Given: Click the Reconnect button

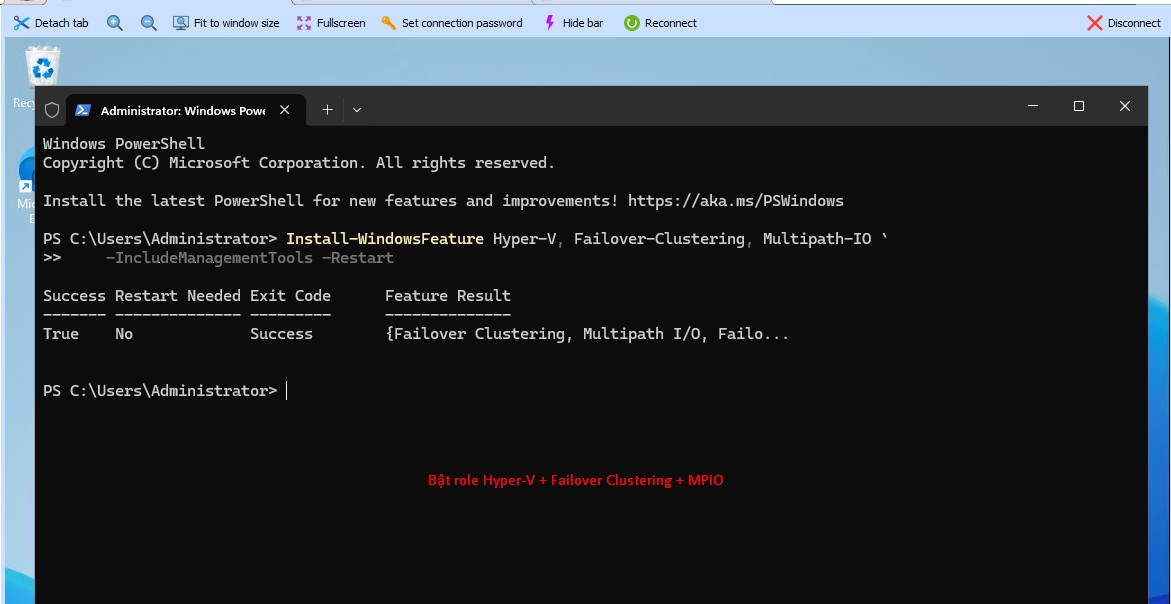Looking at the screenshot, I should (x=660, y=23).
